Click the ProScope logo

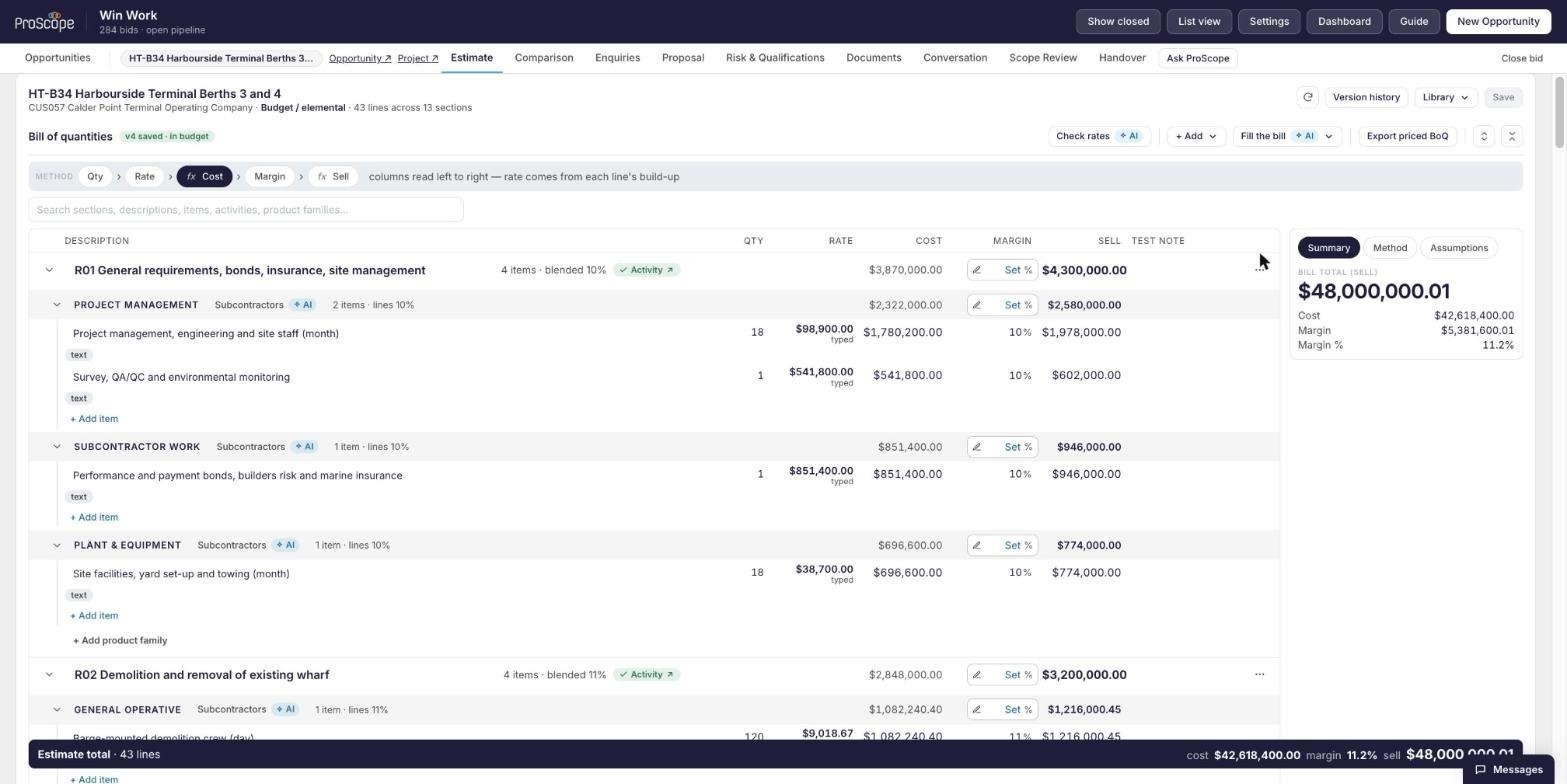pos(44,21)
